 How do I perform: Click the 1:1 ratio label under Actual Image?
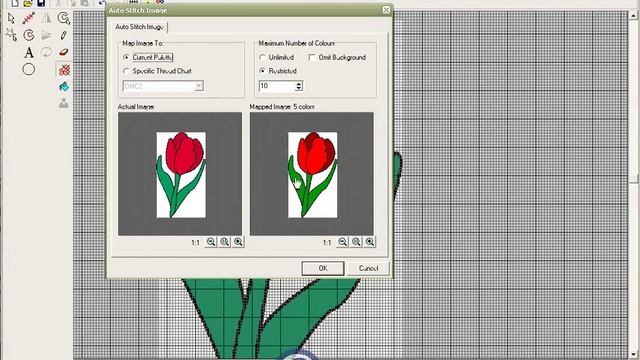coord(196,242)
